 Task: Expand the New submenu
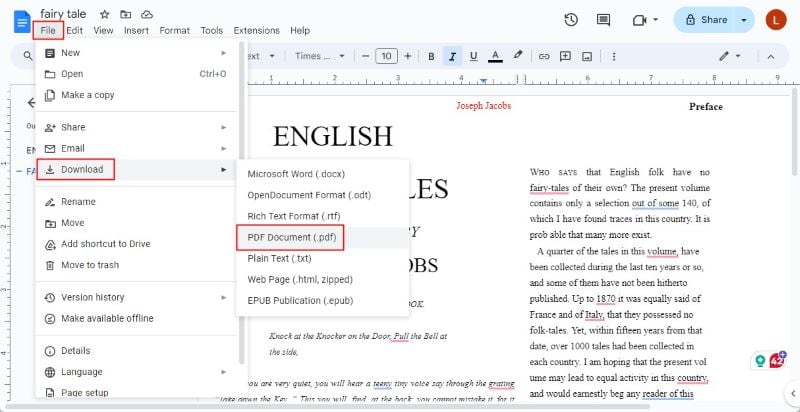pyautogui.click(x=136, y=53)
